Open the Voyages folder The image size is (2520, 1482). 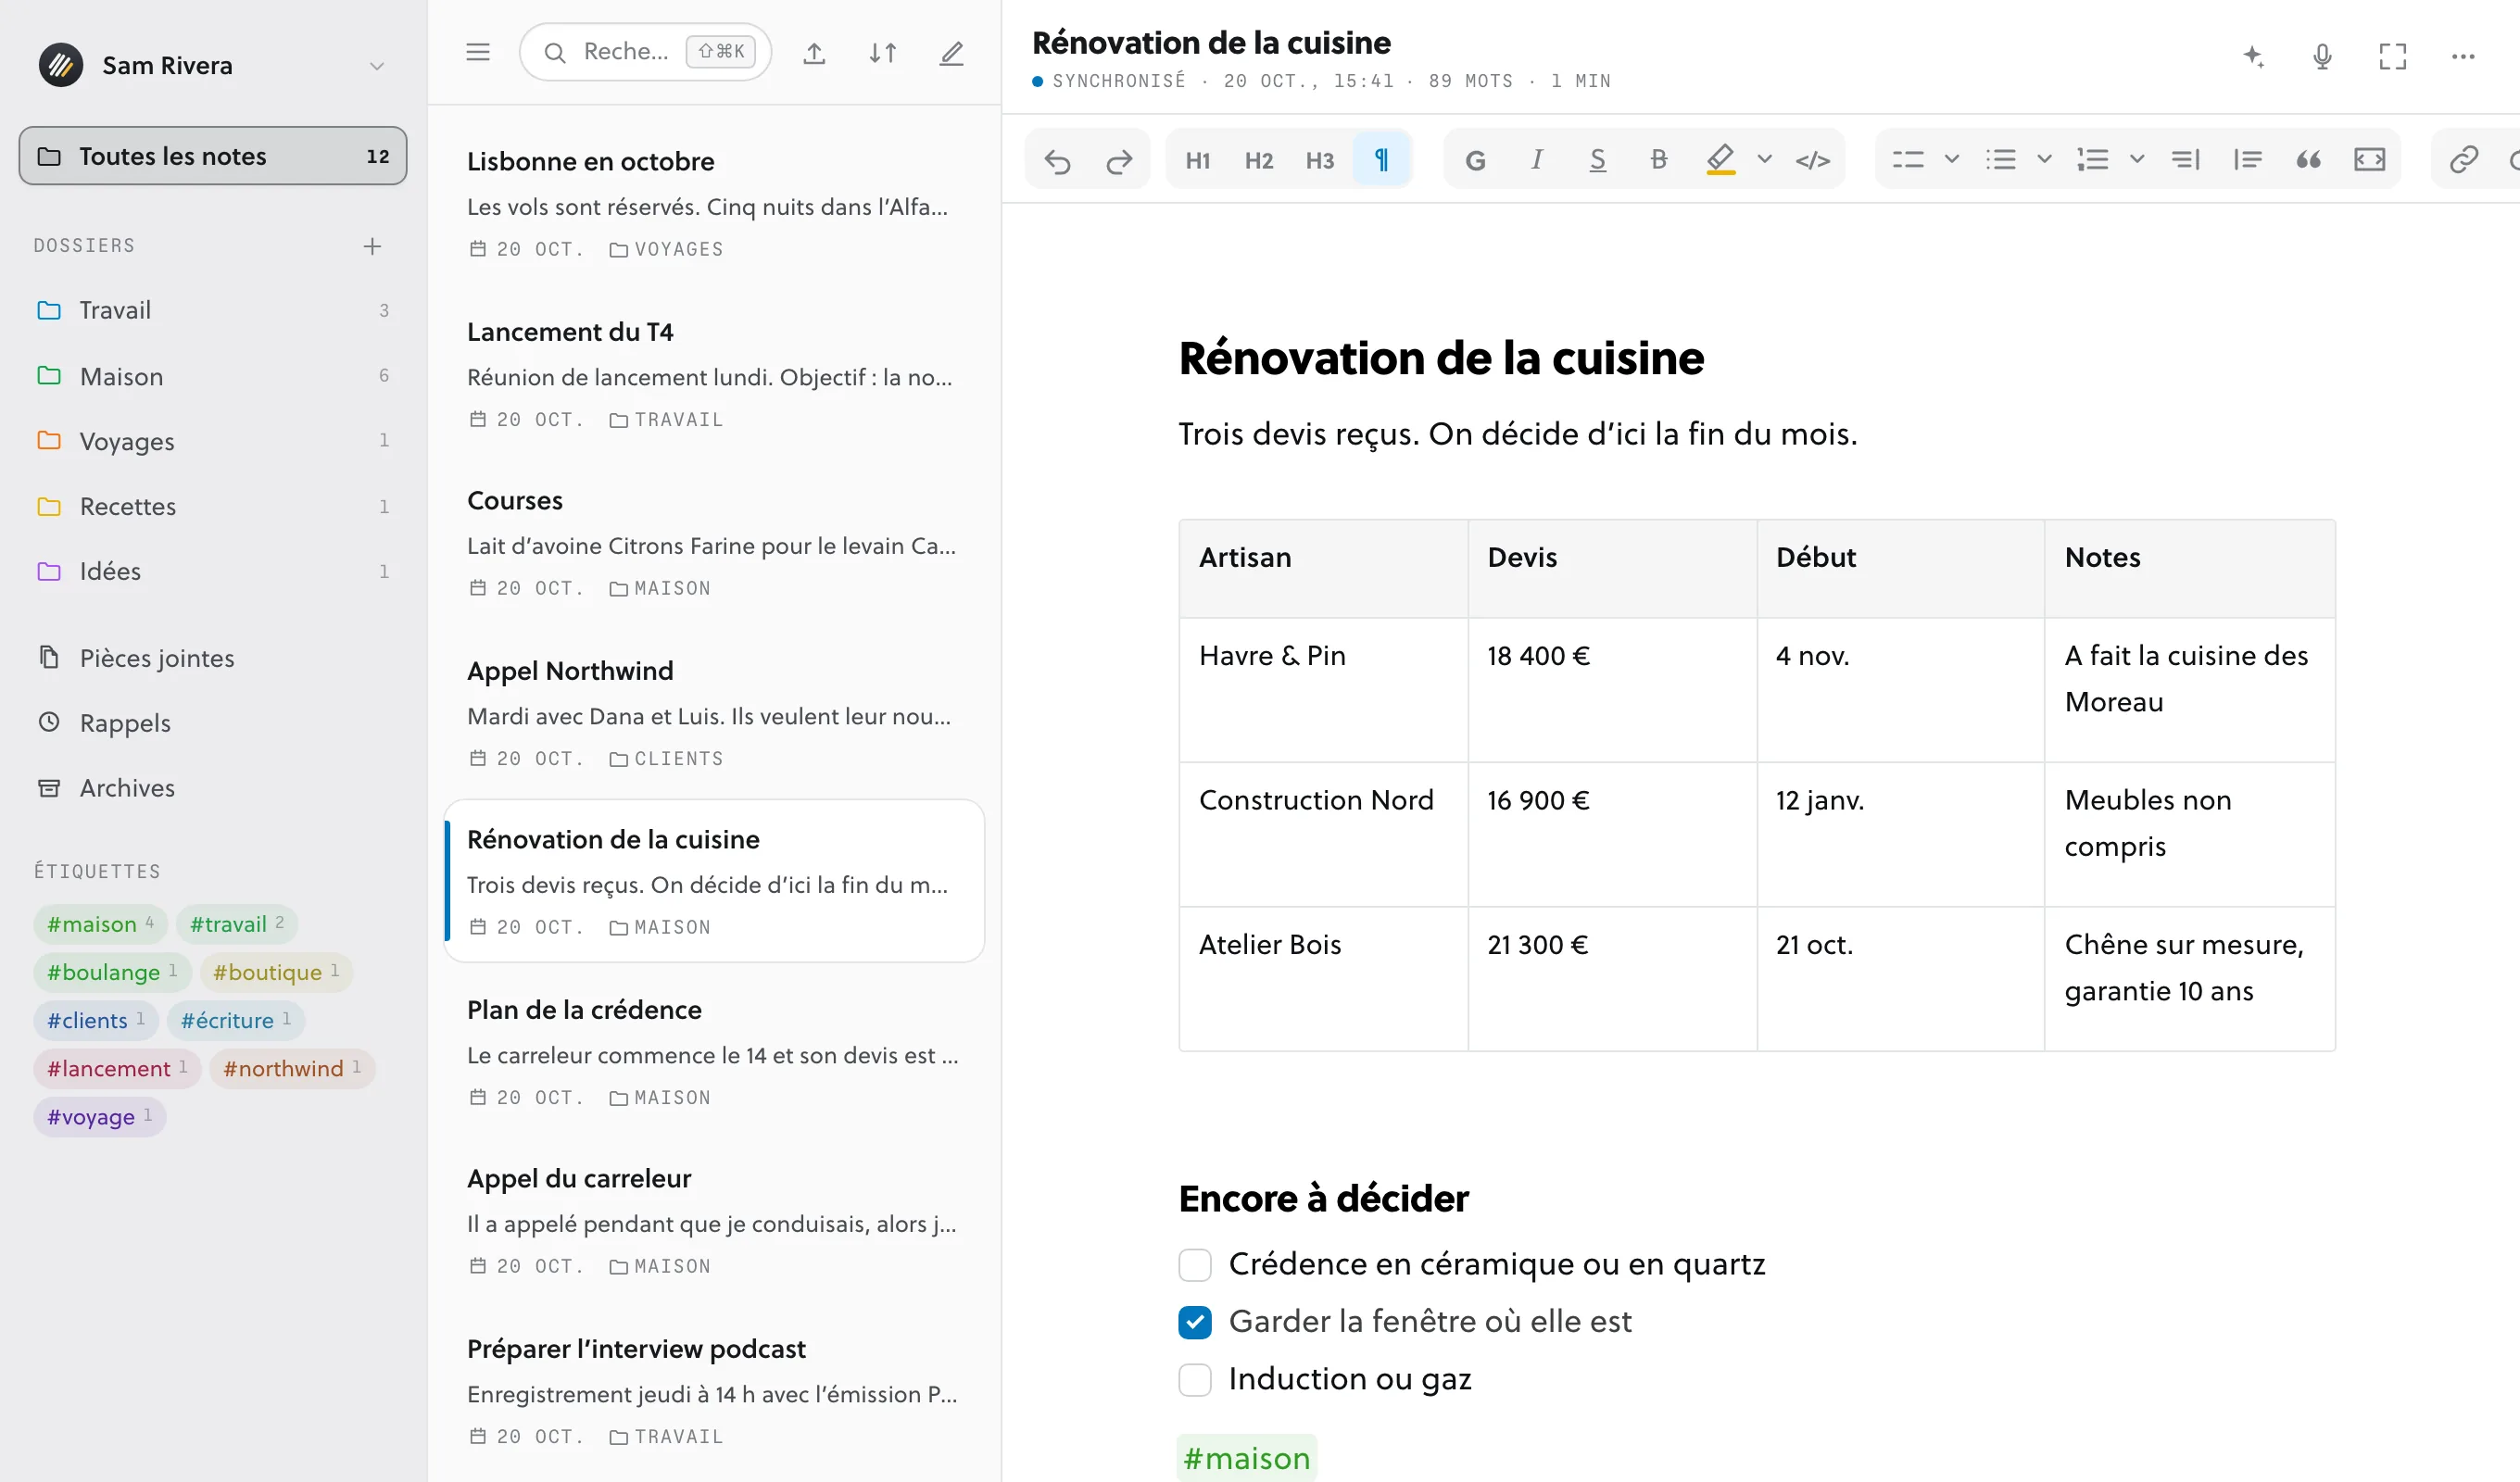(x=213, y=441)
